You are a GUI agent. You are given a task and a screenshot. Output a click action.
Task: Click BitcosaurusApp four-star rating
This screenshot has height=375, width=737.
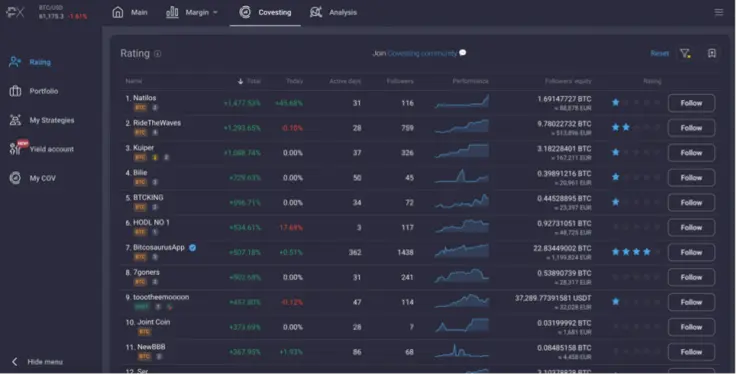click(x=635, y=252)
